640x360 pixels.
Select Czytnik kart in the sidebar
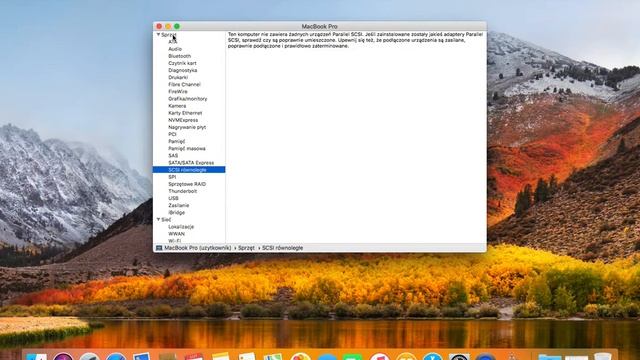click(182, 63)
